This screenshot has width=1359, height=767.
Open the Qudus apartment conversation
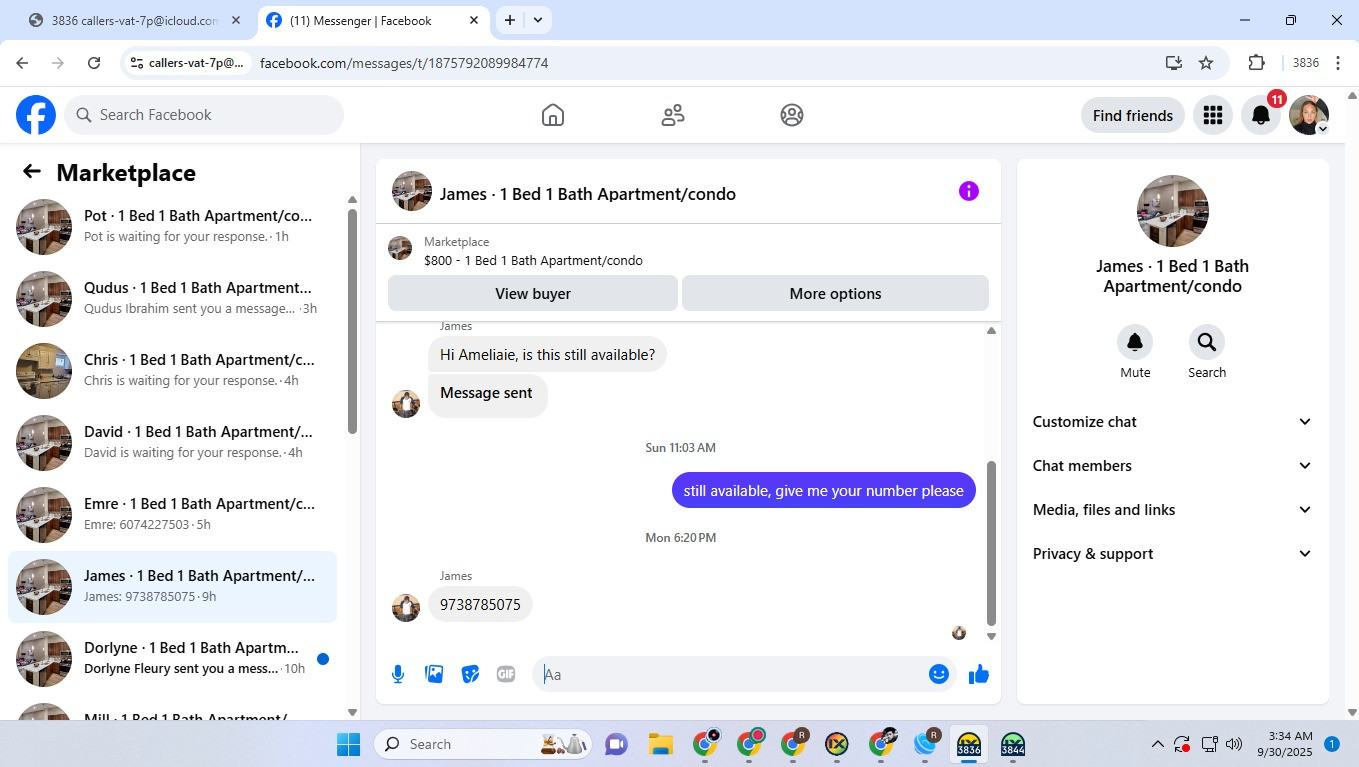(x=173, y=299)
